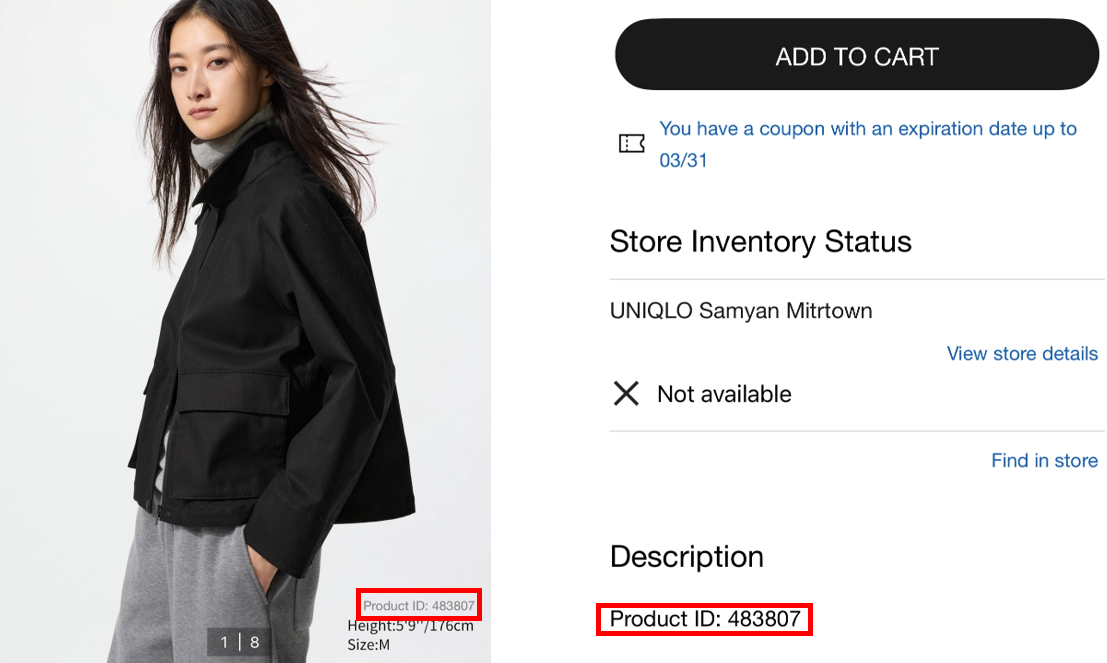Open the View store details link
This screenshot has height=663, width=1107.
1021,354
